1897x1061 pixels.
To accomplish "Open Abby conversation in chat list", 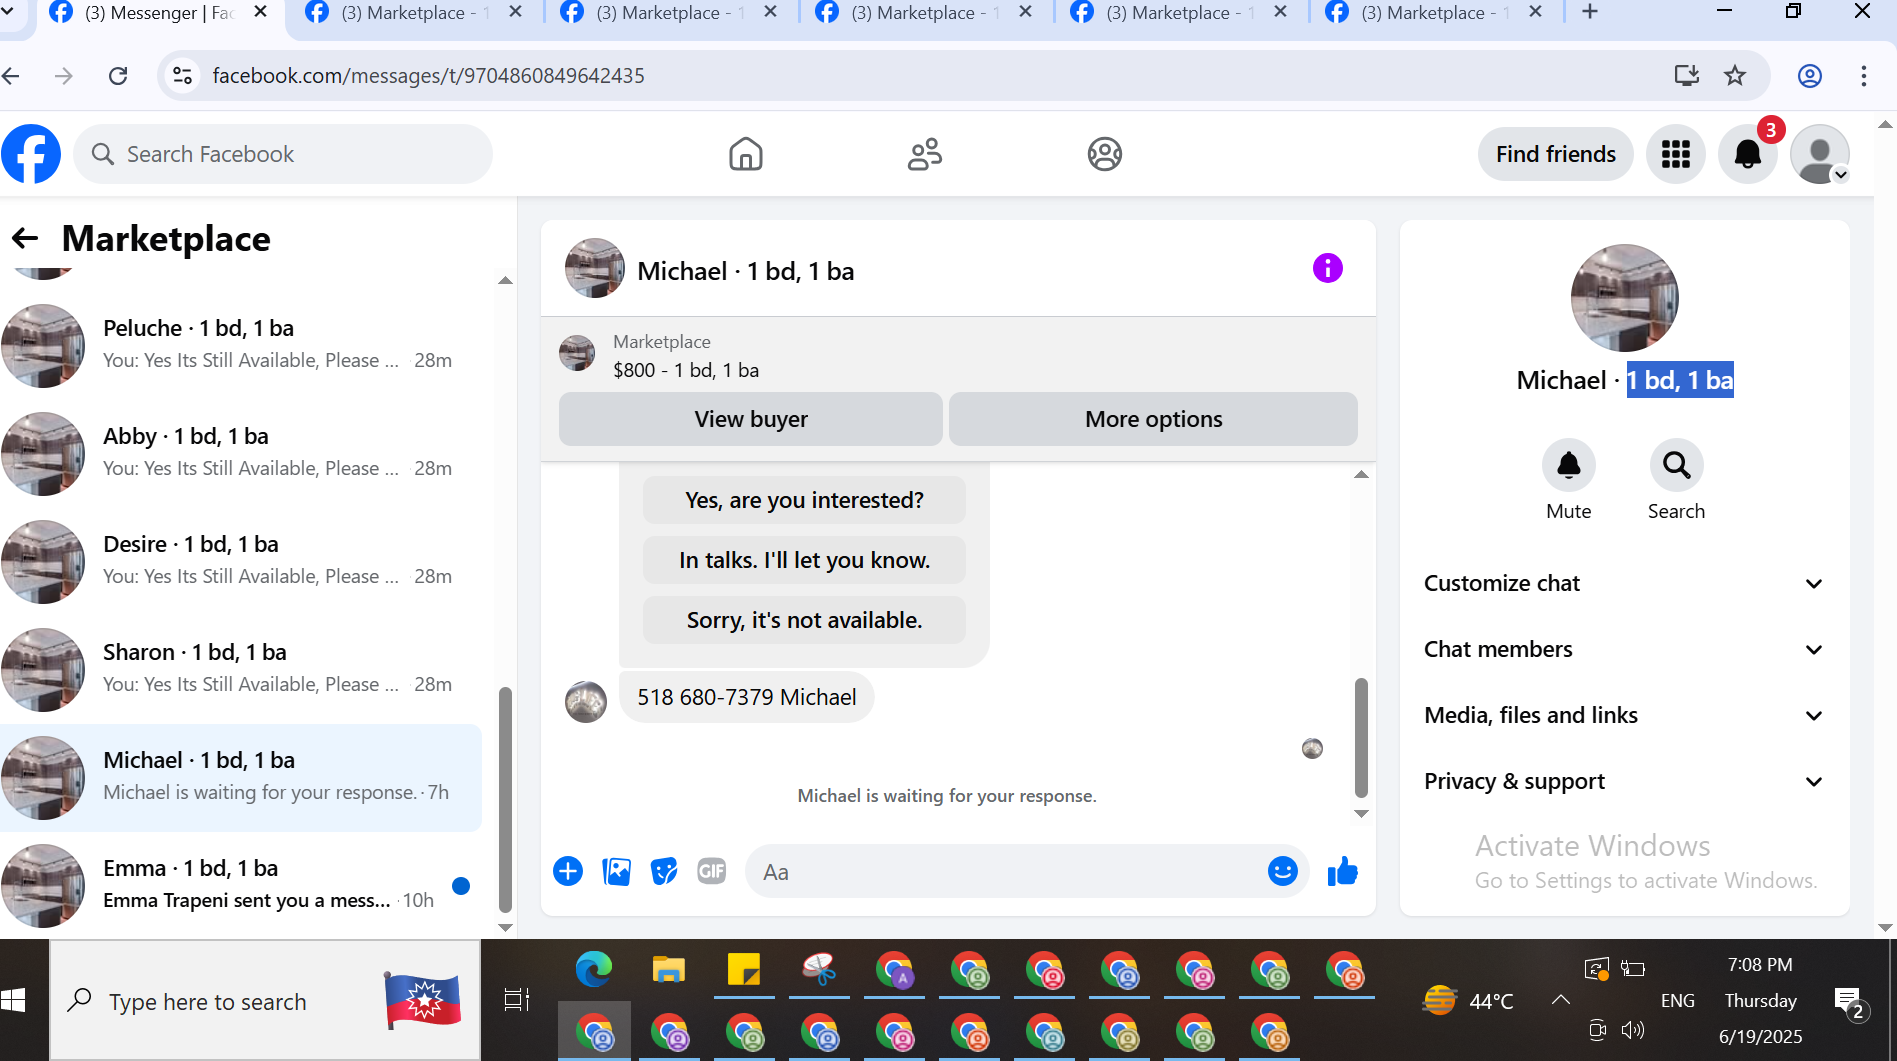I will coord(241,454).
